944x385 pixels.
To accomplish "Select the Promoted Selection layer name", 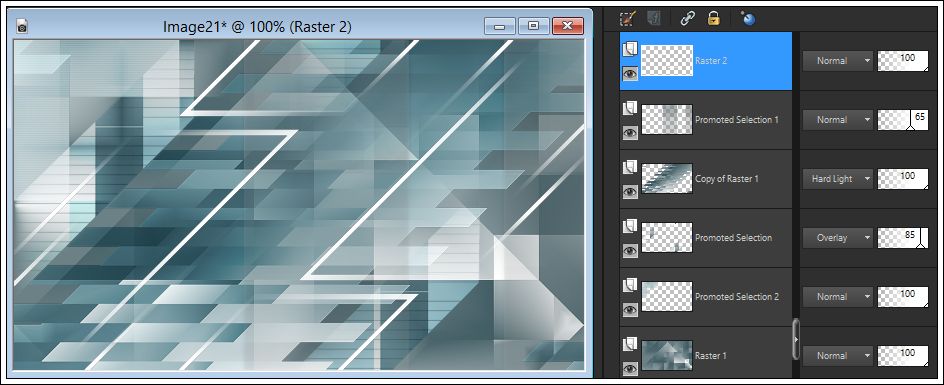I will pyautogui.click(x=733, y=238).
